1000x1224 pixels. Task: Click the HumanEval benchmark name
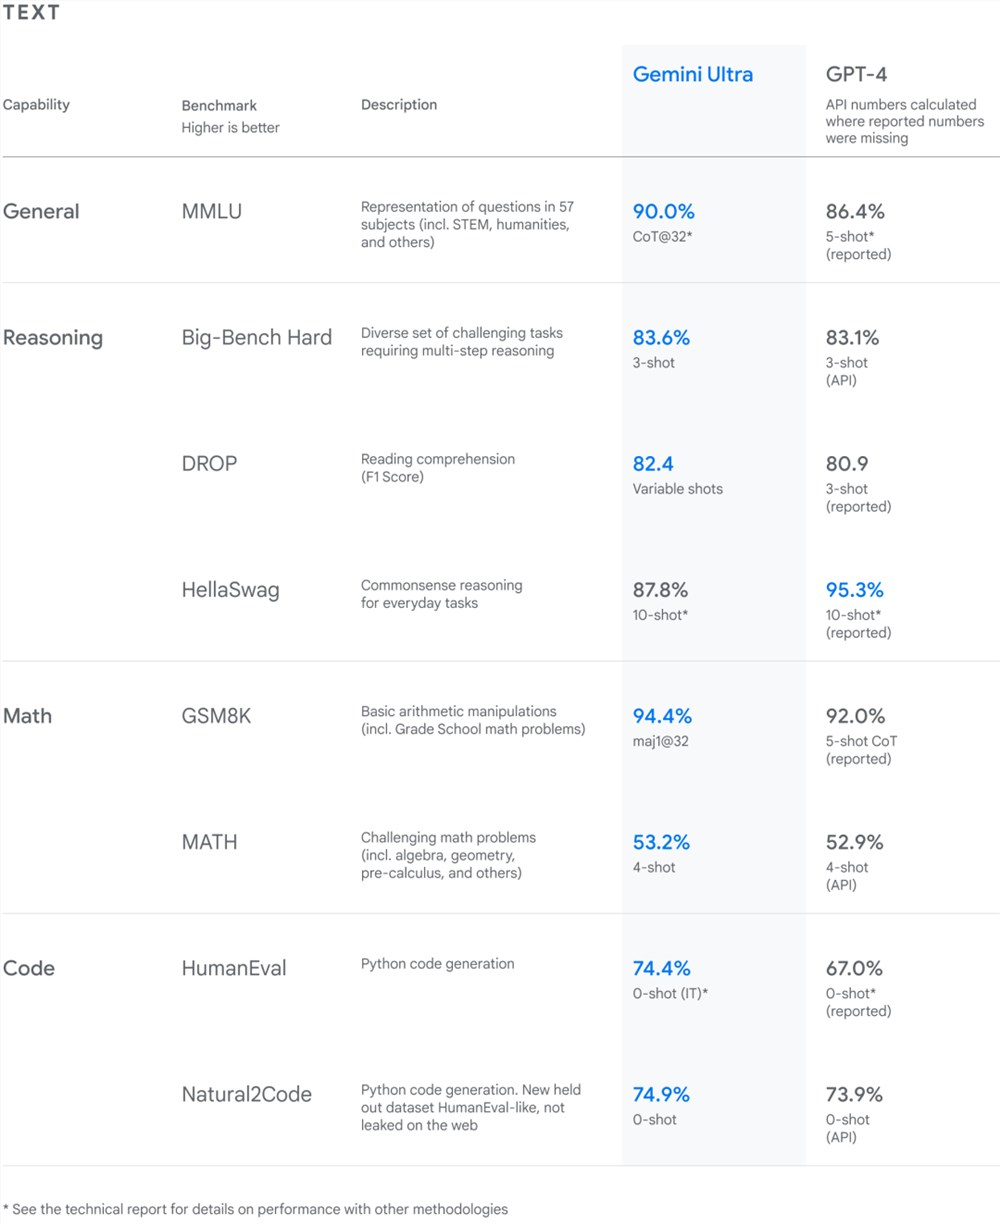point(233,968)
